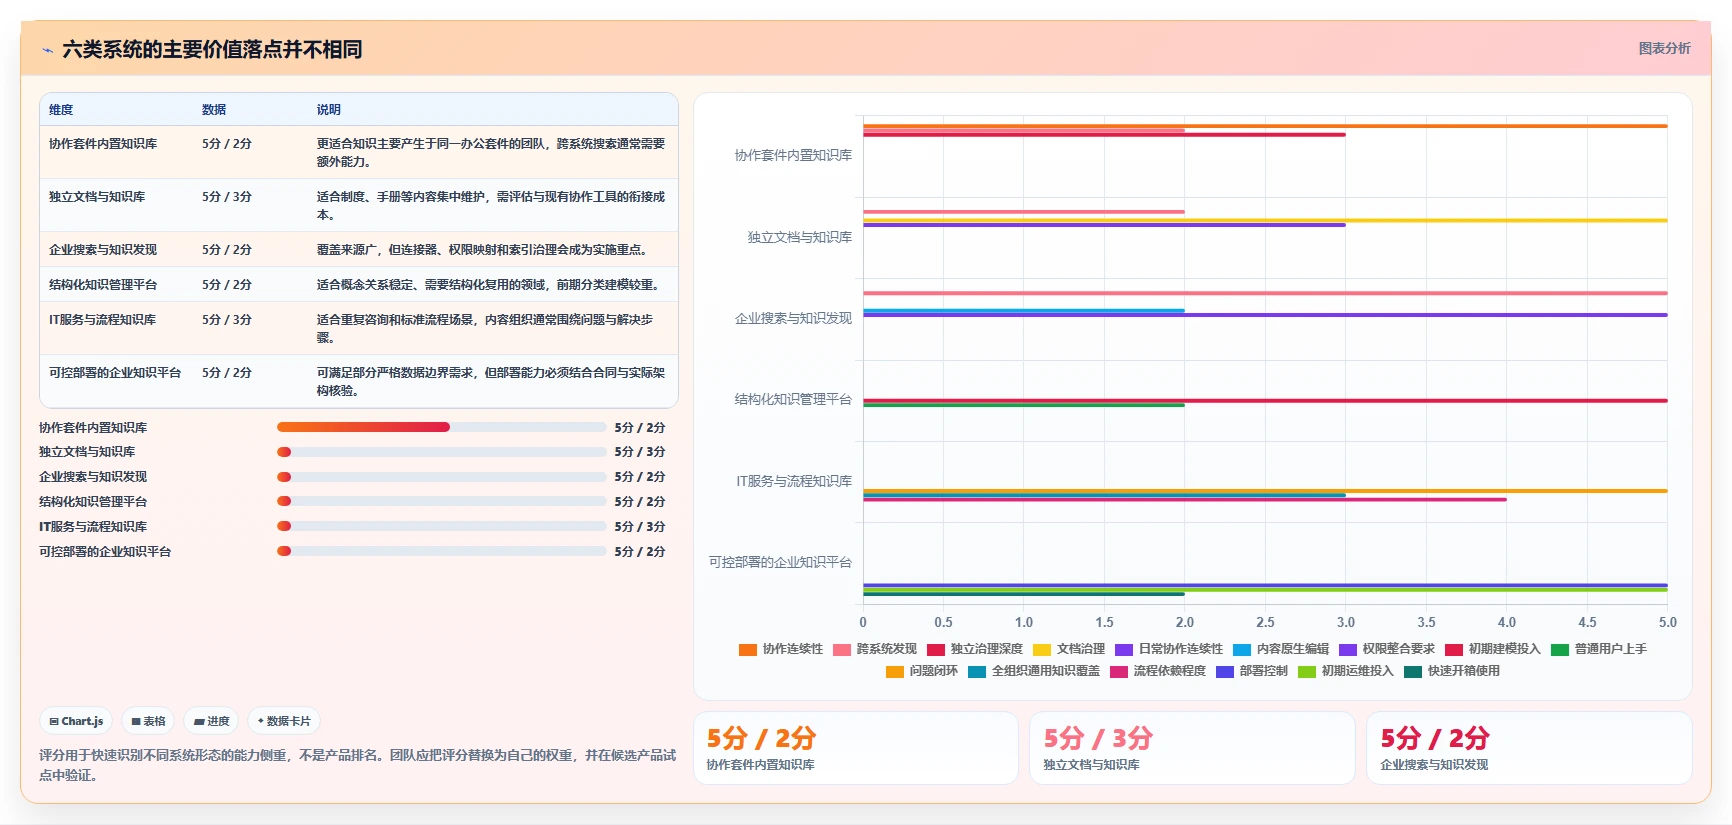Screen dimensions: 1732x825
Task: Click chart axis label IT服务与流程知识库
Action: pos(794,481)
